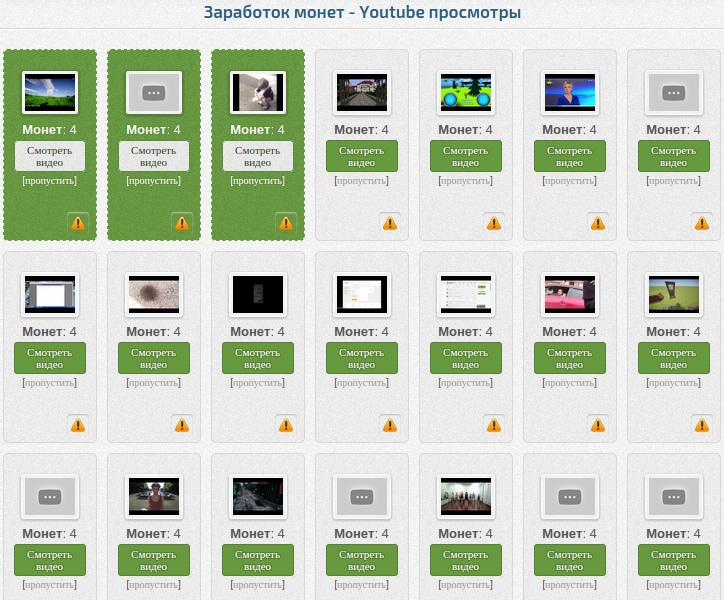Open the brown blotch thumbnail
Image resolution: width=724 pixels, height=600 pixels.
pos(154,294)
